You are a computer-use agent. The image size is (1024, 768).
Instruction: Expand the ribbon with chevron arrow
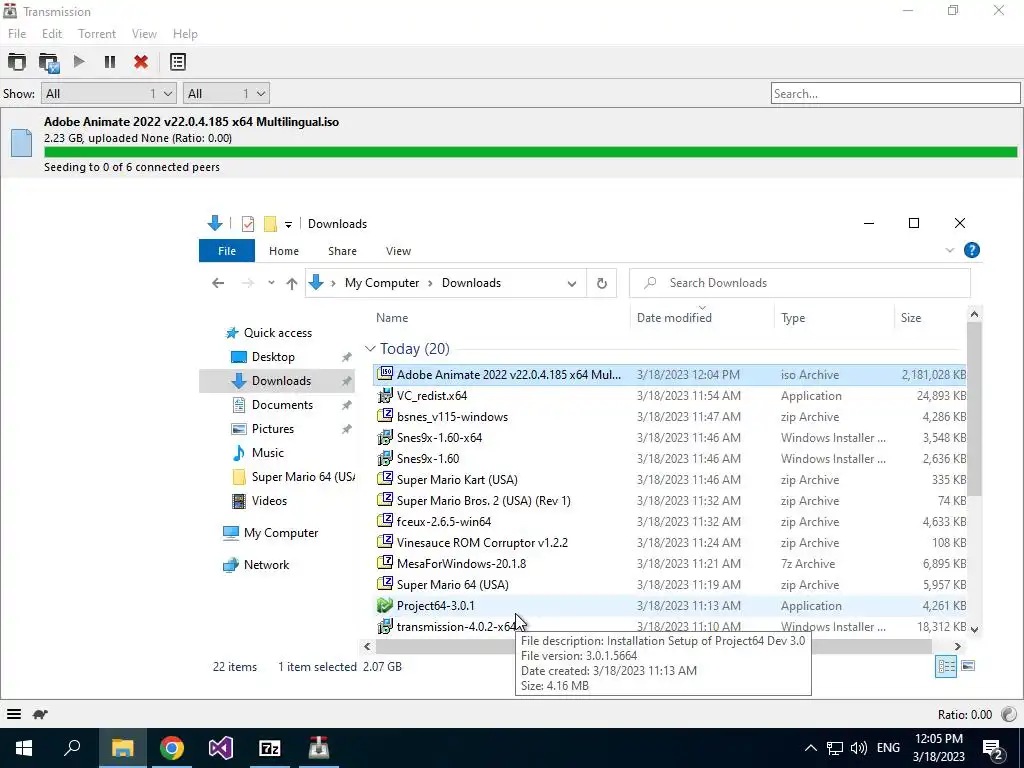pyautogui.click(x=950, y=251)
